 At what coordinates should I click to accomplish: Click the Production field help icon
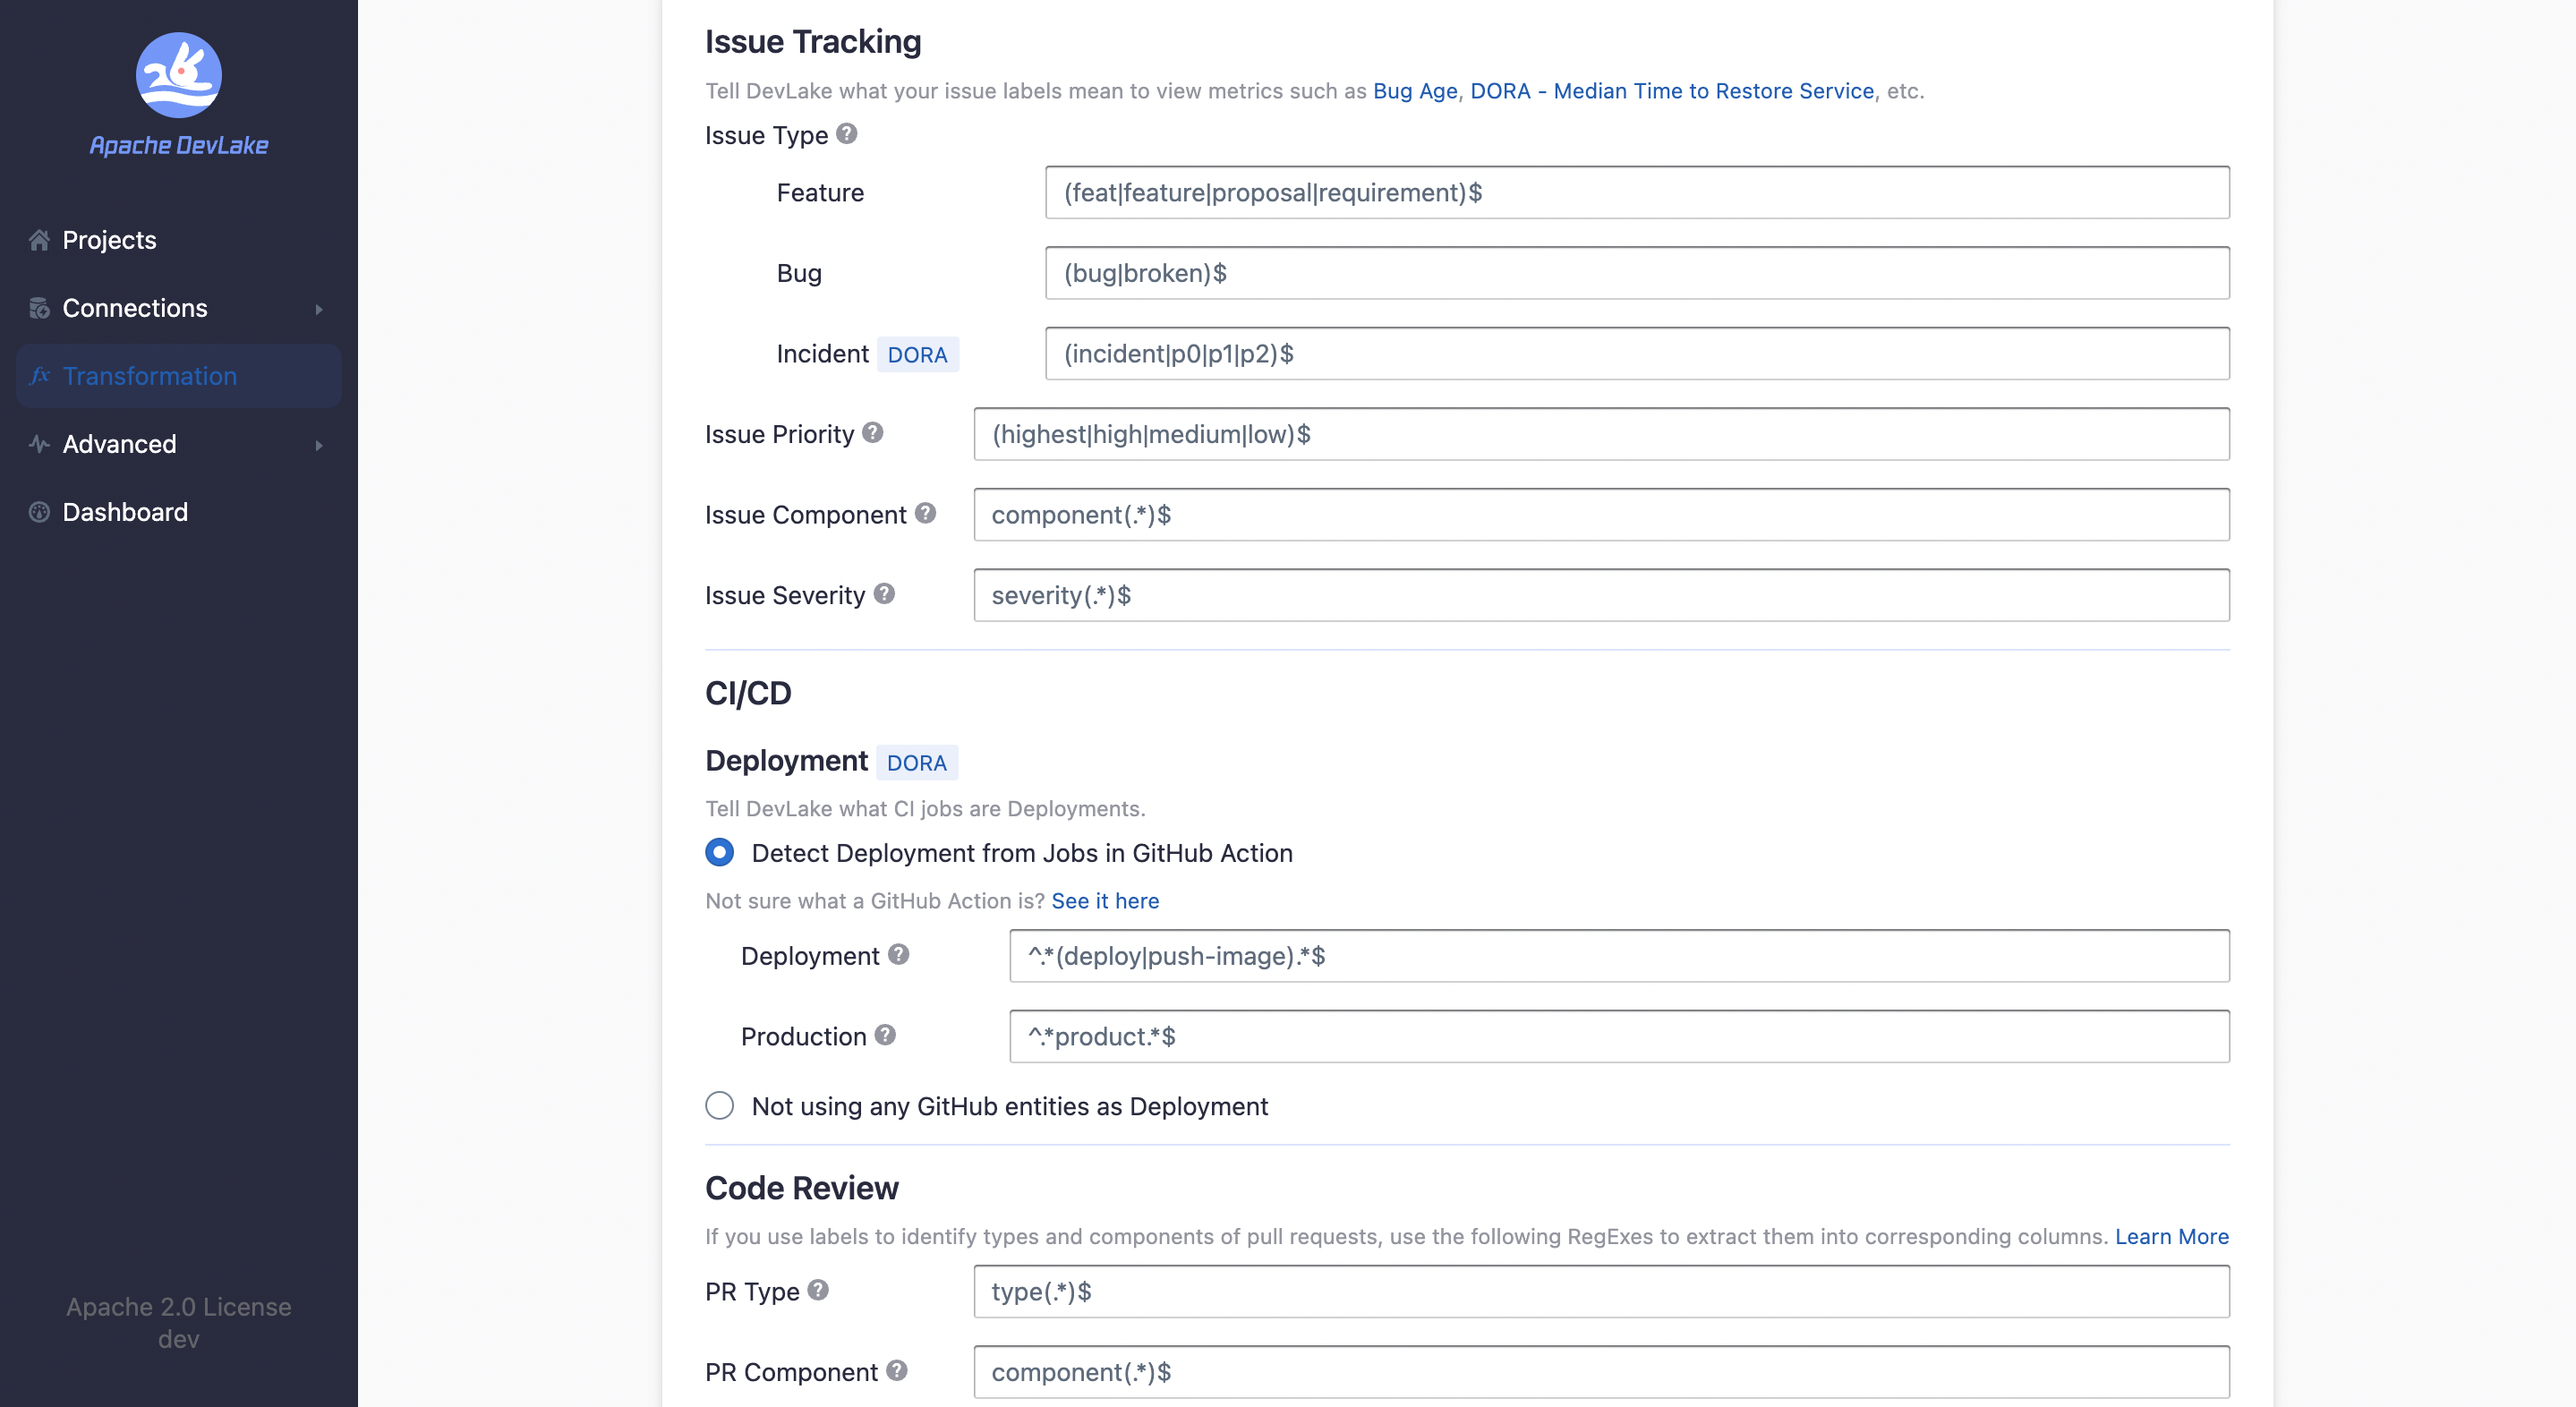click(x=884, y=1035)
